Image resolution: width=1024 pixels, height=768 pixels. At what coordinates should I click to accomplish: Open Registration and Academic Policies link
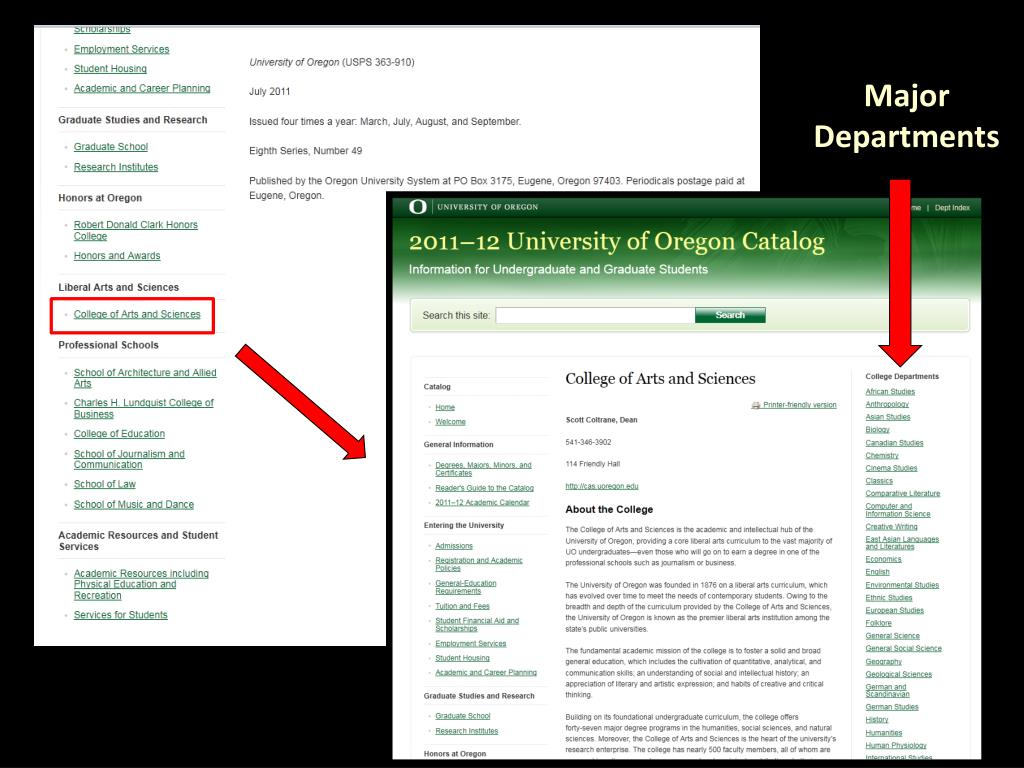(x=479, y=564)
